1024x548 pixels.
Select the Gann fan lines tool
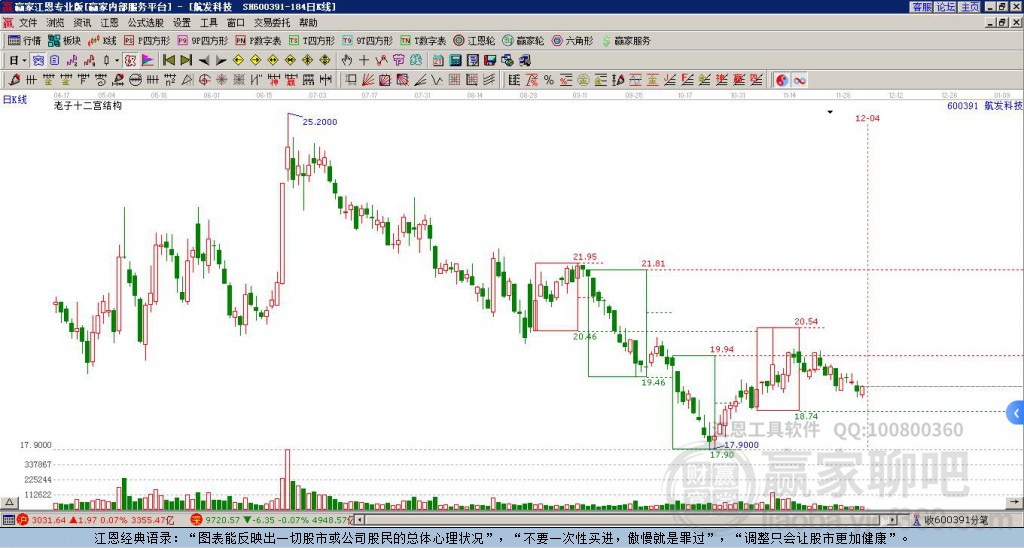pyautogui.click(x=368, y=80)
